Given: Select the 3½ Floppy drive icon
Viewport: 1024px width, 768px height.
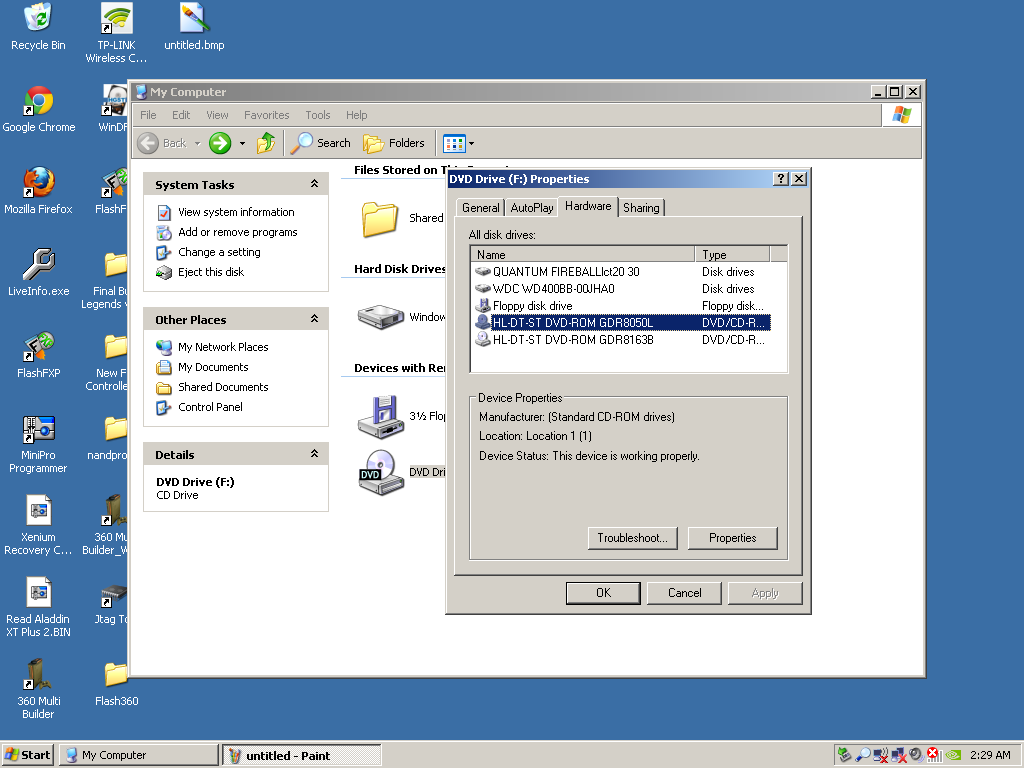Looking at the screenshot, I should tap(381, 416).
